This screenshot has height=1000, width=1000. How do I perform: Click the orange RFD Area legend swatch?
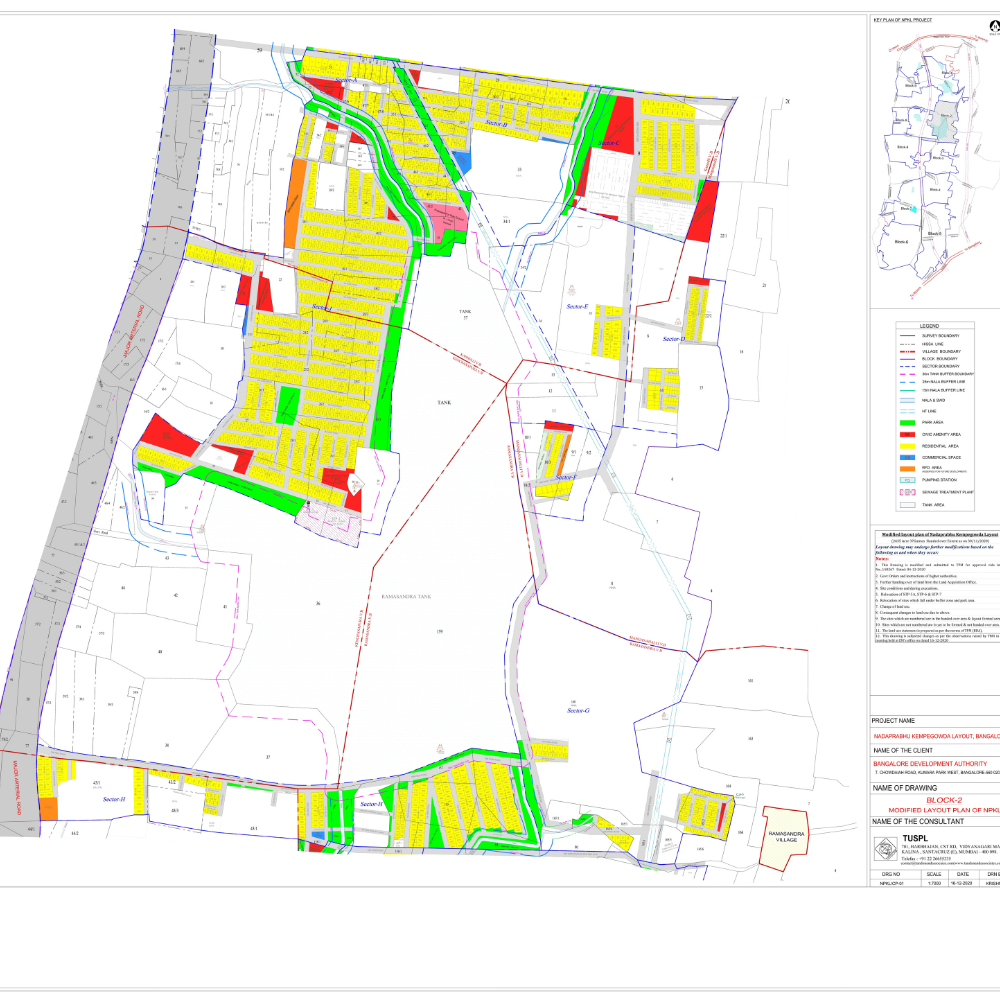[x=908, y=469]
